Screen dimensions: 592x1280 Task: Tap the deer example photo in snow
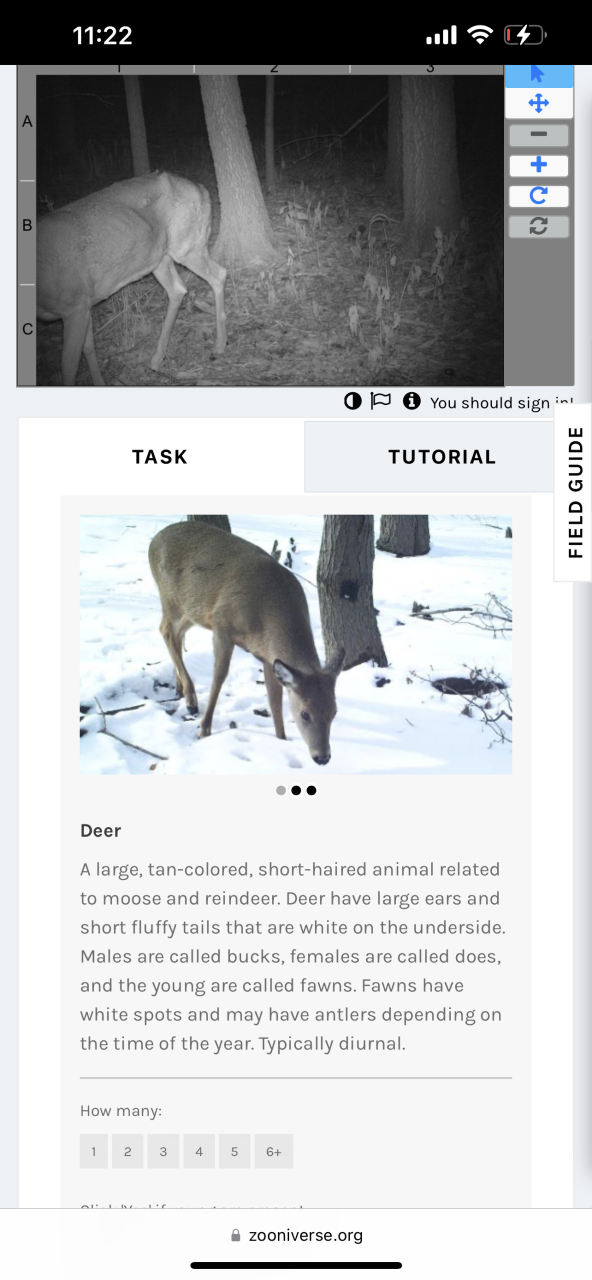(x=296, y=645)
